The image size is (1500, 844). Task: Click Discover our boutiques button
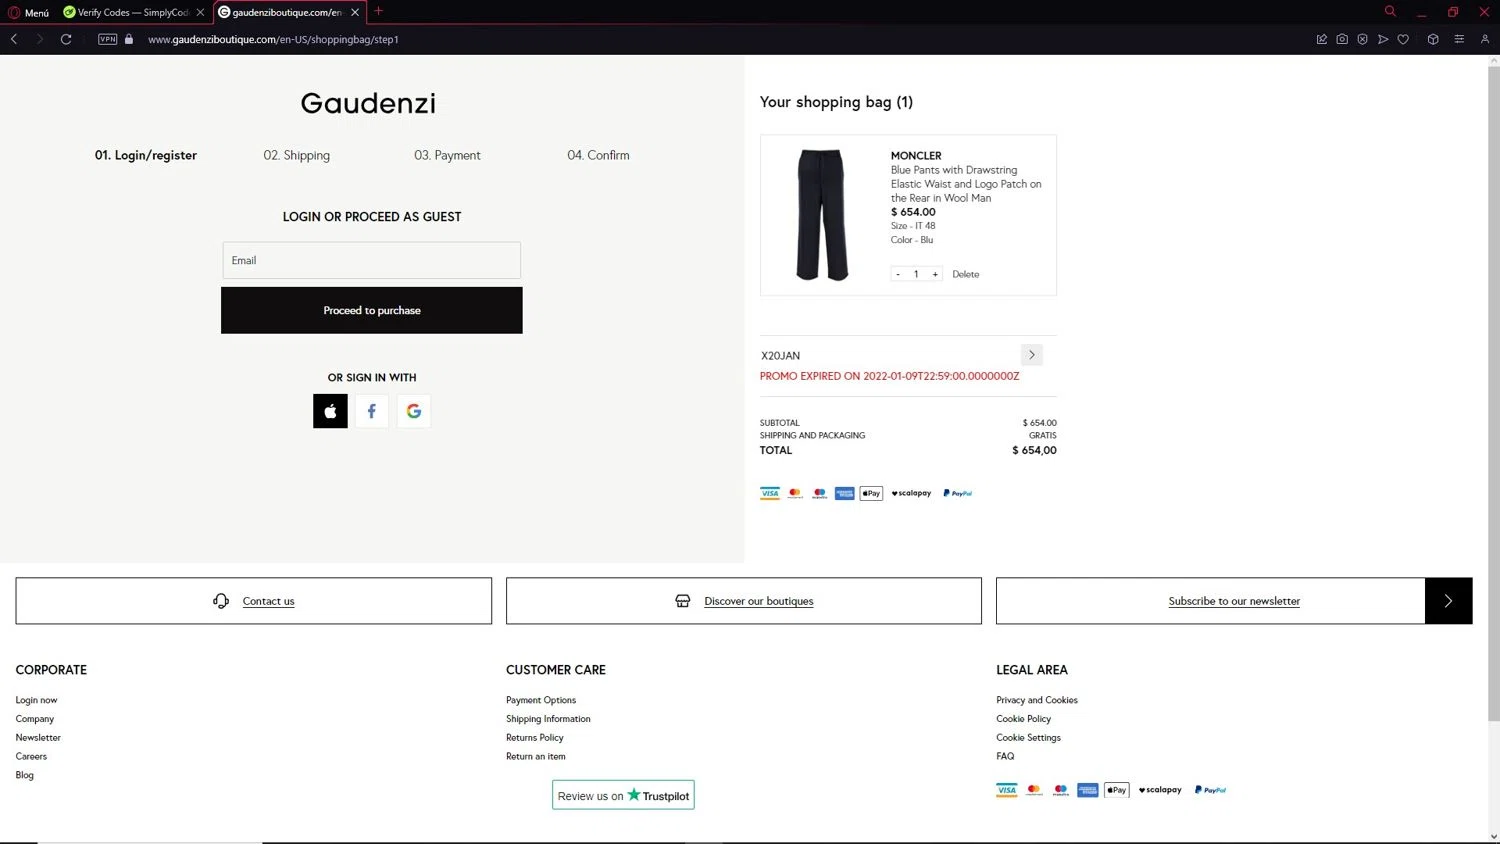(744, 601)
